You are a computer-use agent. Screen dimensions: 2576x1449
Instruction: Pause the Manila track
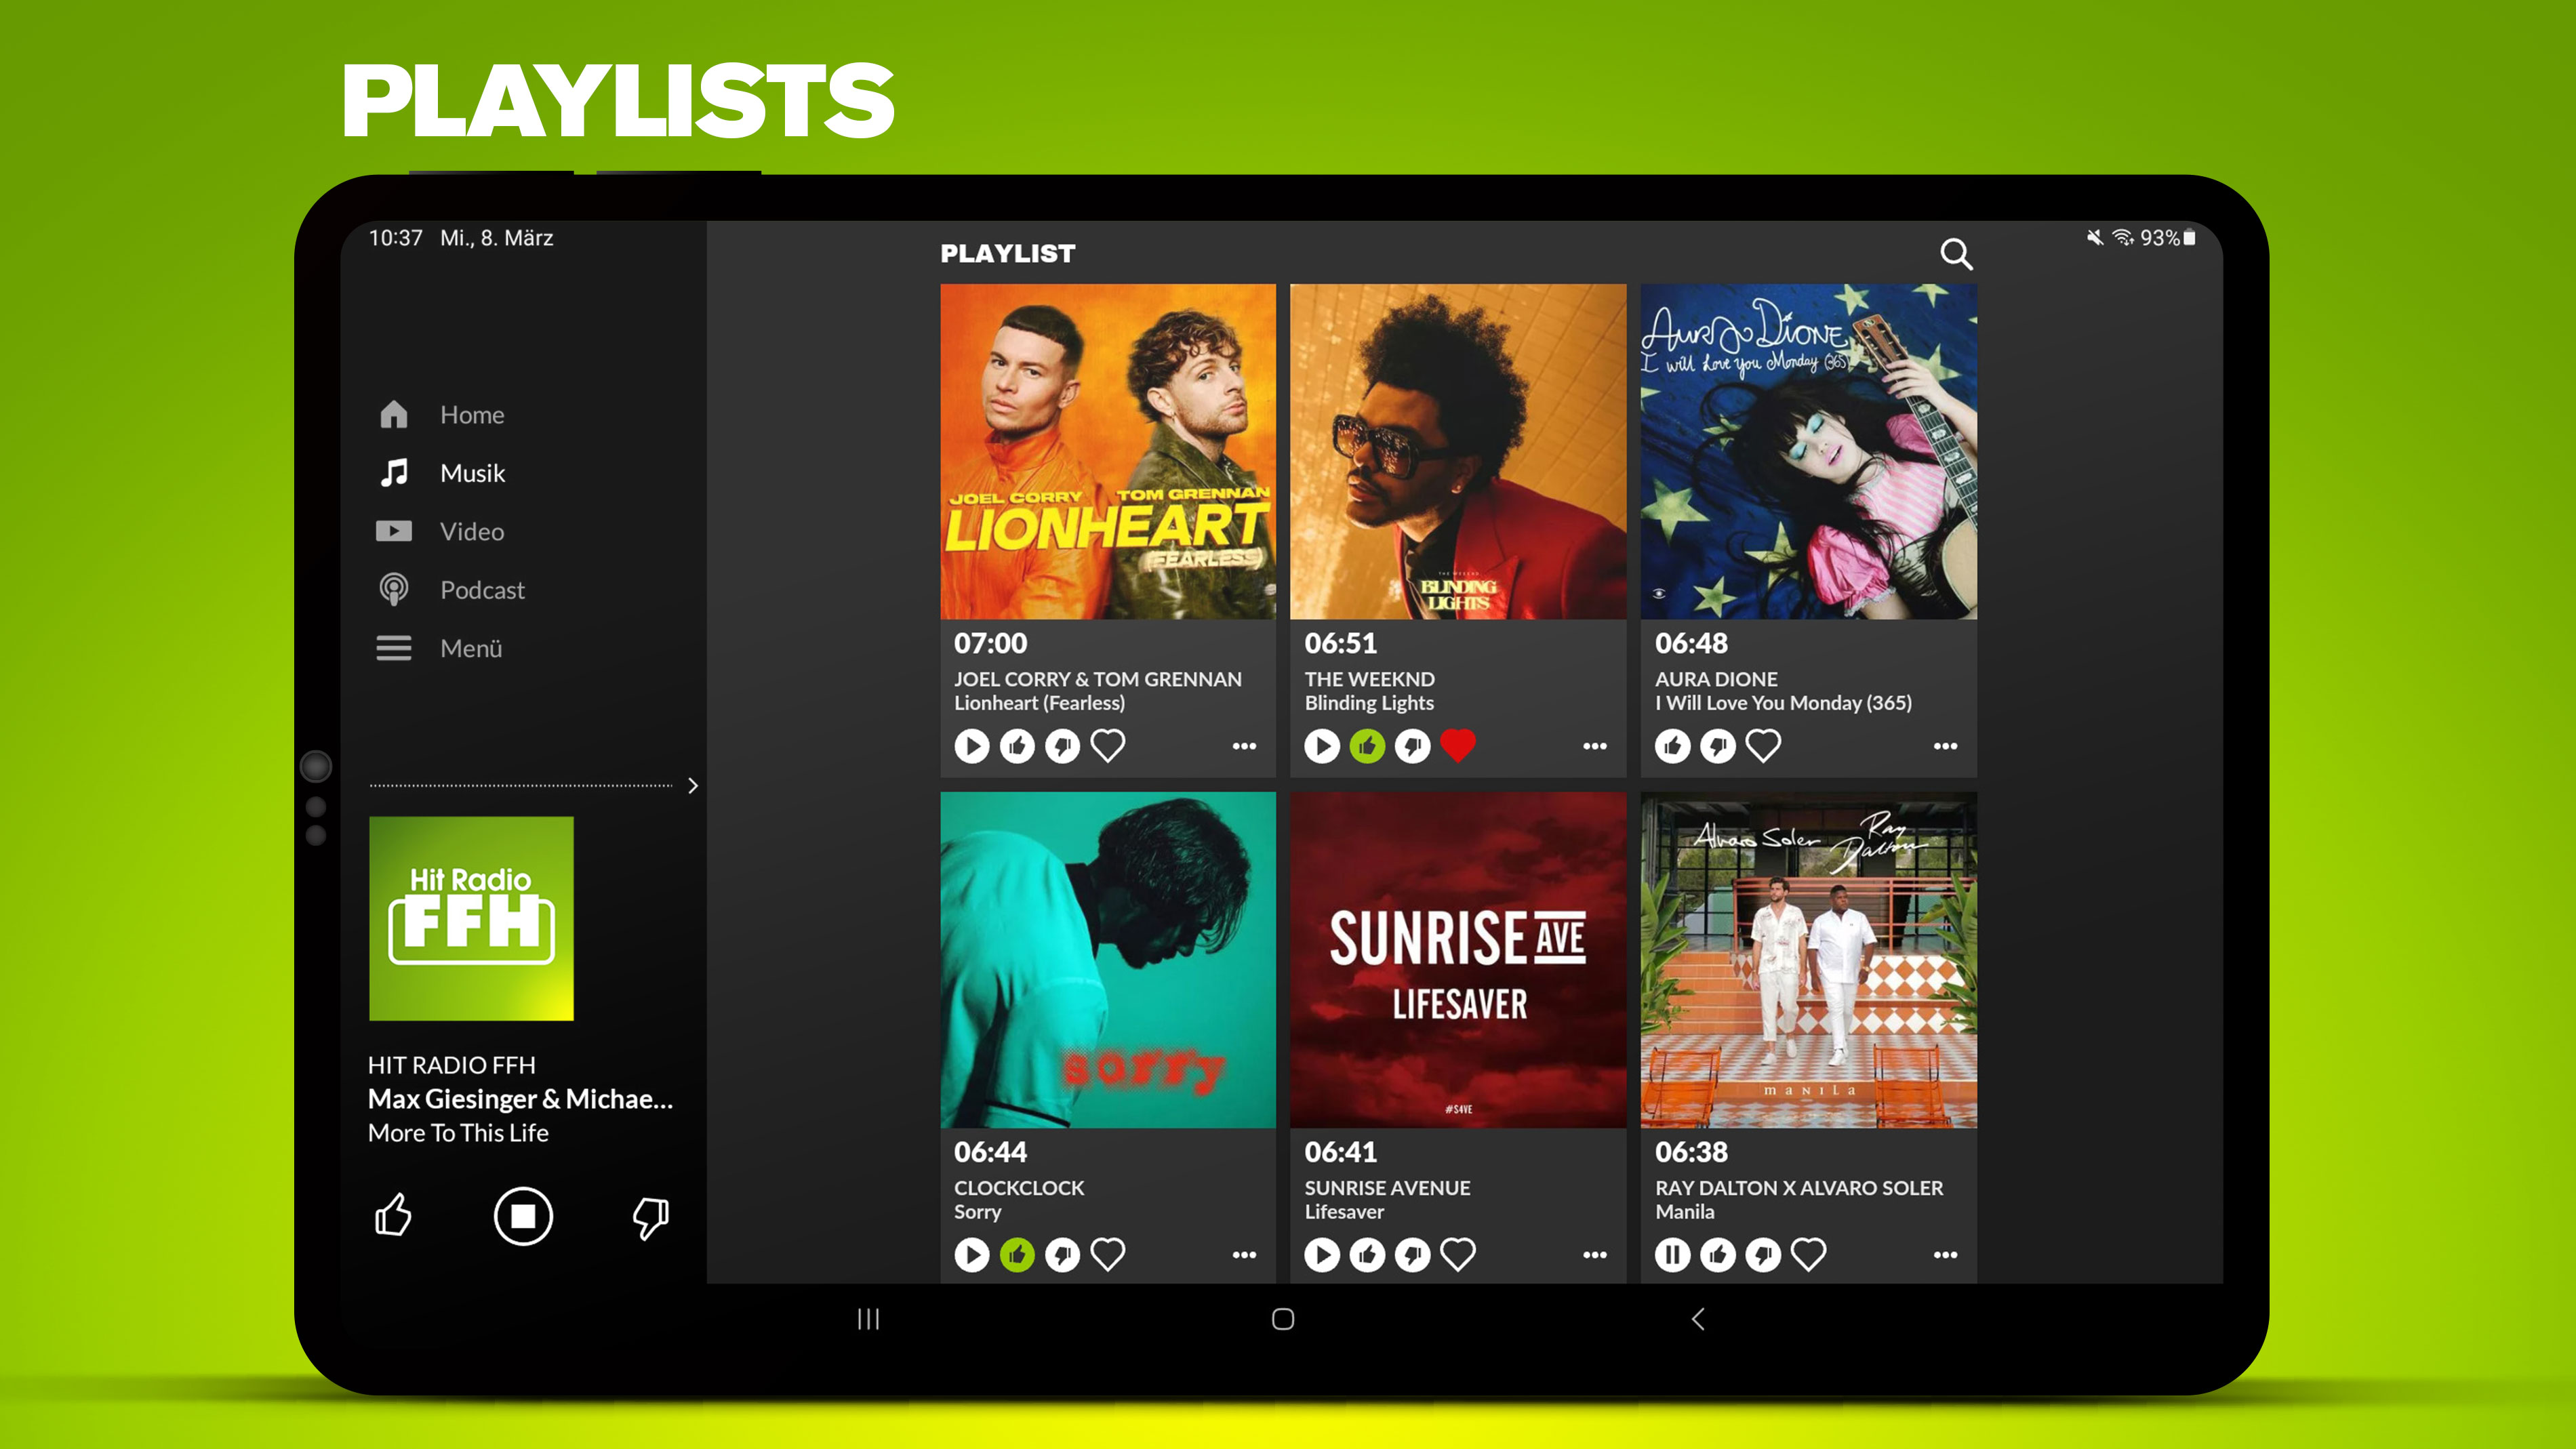point(1672,1254)
